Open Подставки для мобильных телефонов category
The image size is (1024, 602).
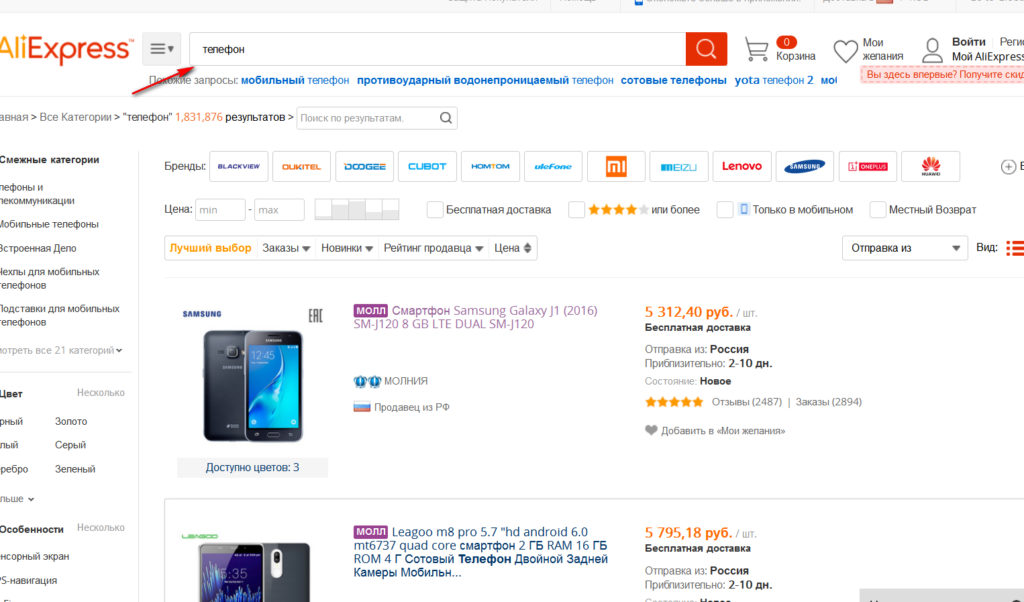pyautogui.click(x=59, y=315)
